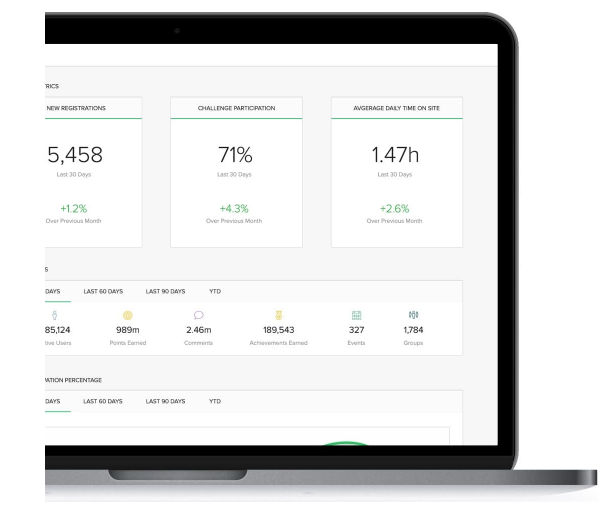The height and width of the screenshot is (520, 611).
Task: Click the Events calendar icon
Action: [357, 315]
